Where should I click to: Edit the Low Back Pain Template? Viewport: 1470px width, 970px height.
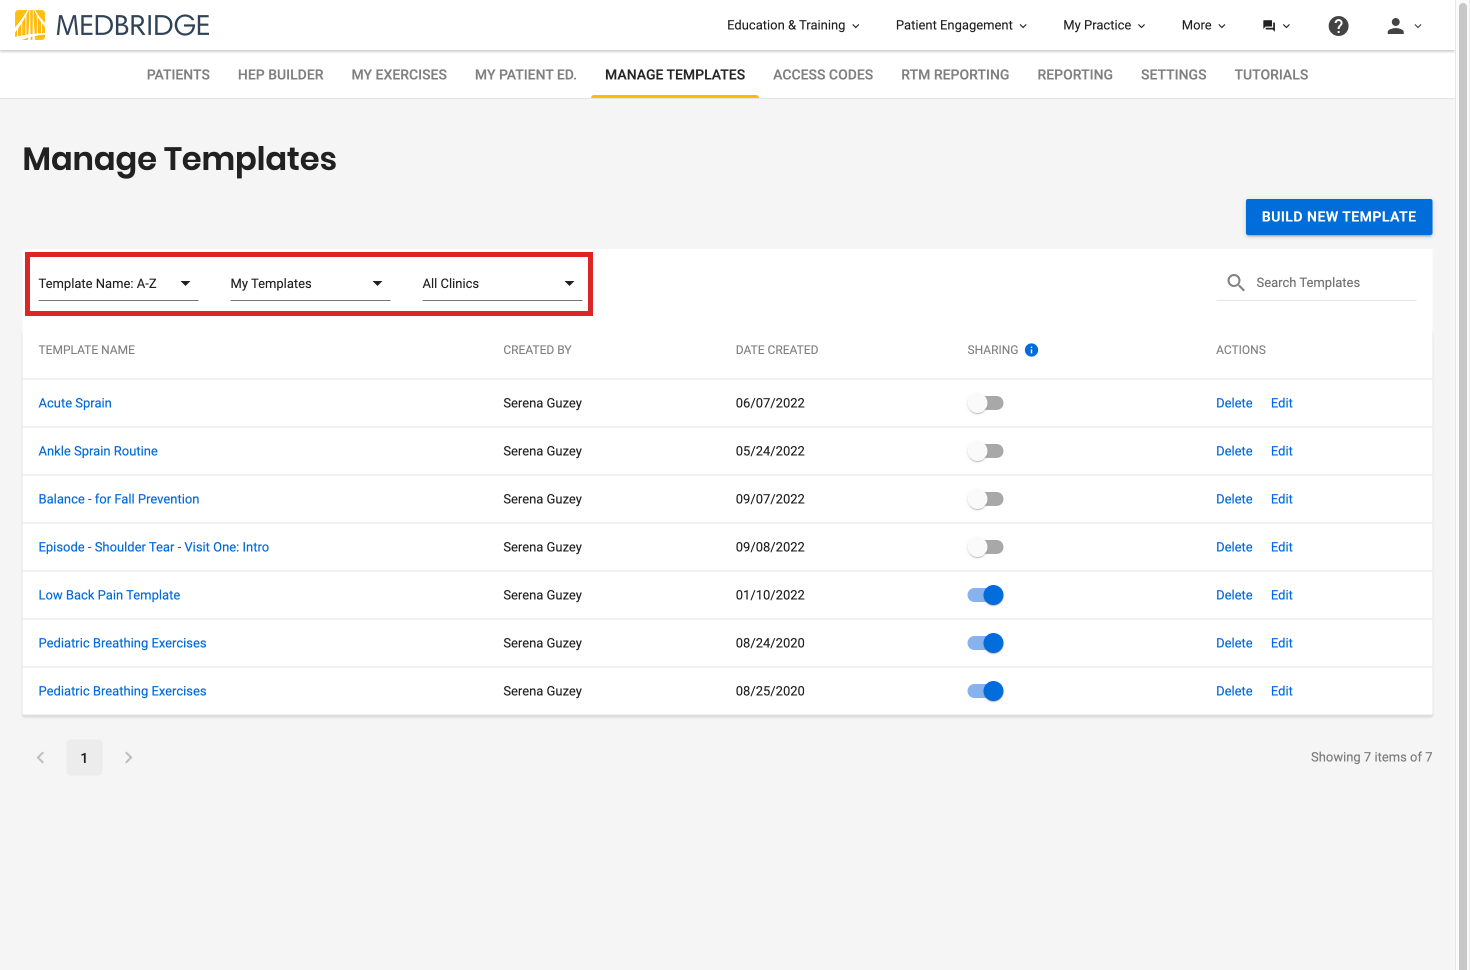1282,595
